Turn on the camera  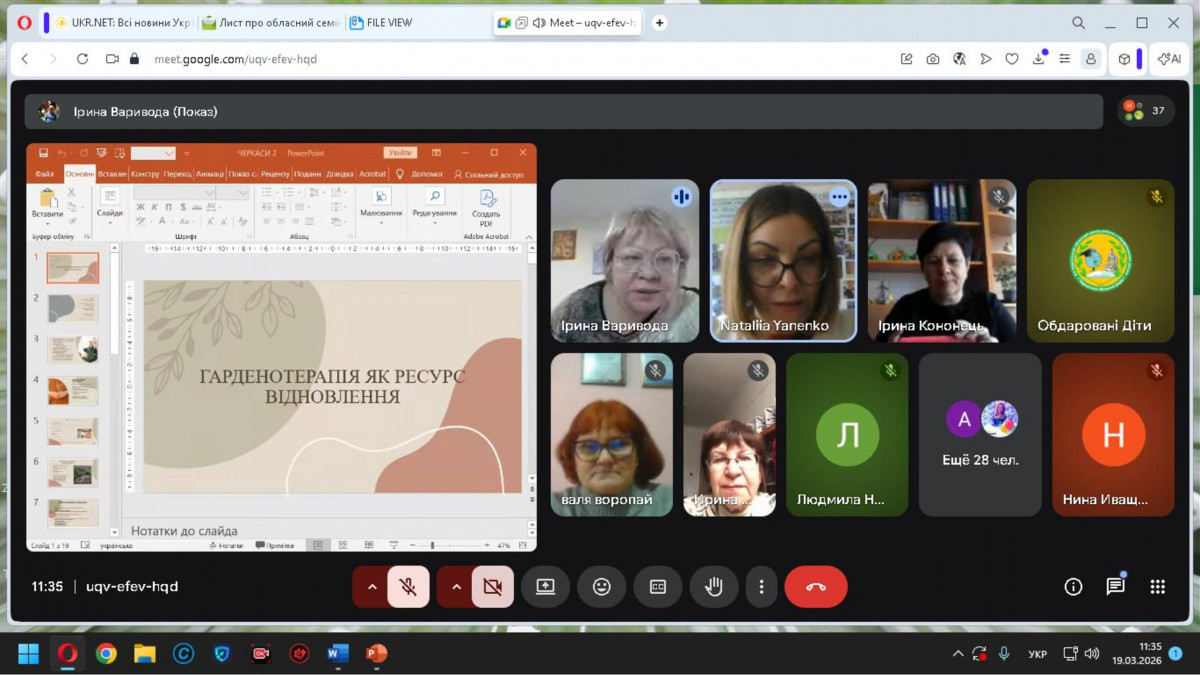click(492, 587)
